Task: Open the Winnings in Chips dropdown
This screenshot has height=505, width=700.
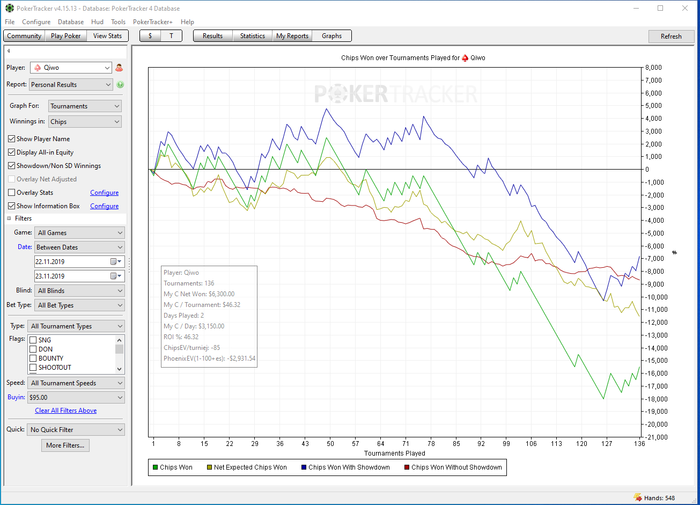Action: tap(85, 122)
